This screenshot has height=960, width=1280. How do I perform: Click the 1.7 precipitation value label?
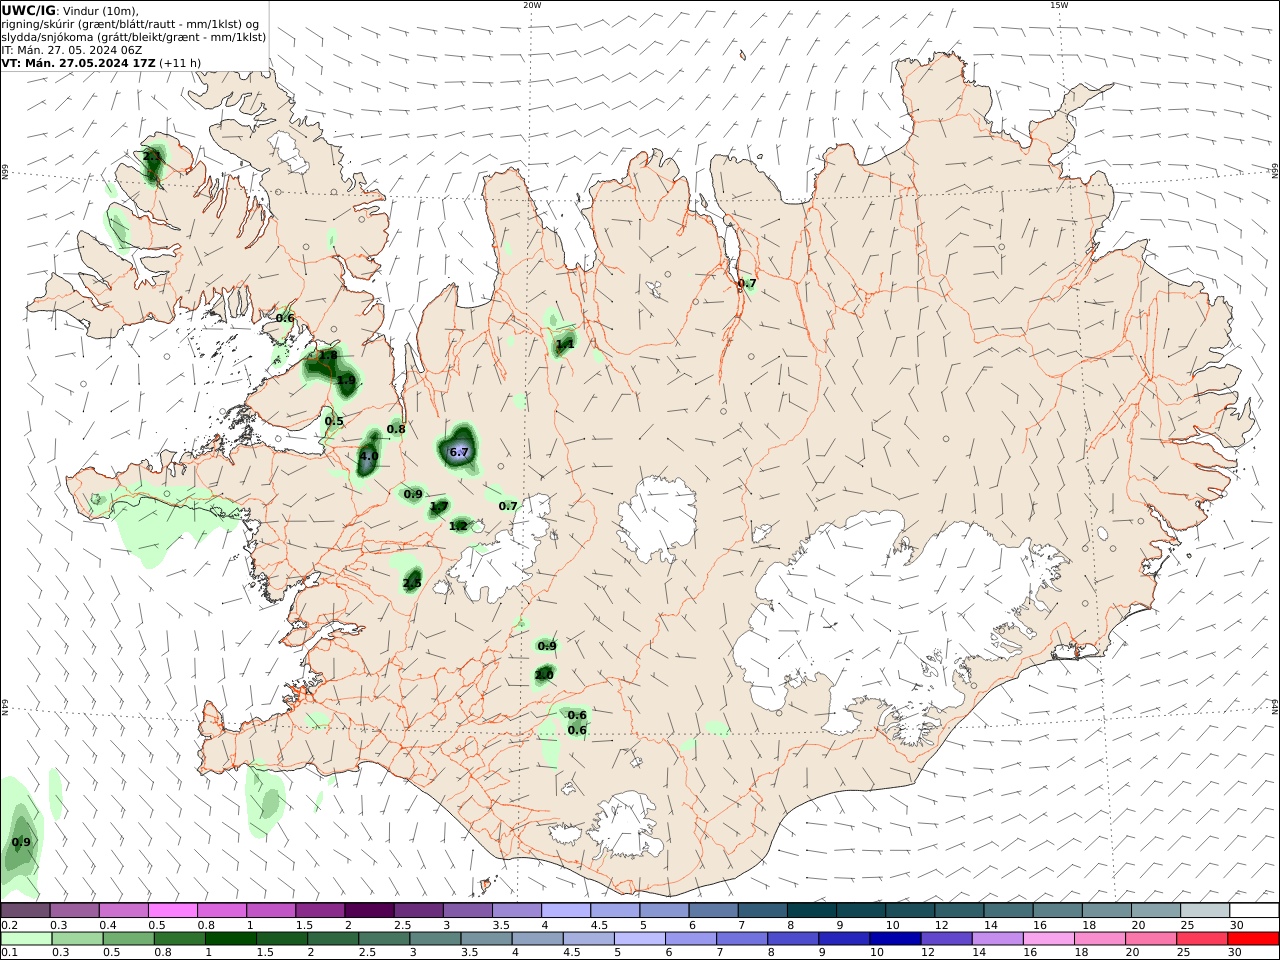click(439, 506)
